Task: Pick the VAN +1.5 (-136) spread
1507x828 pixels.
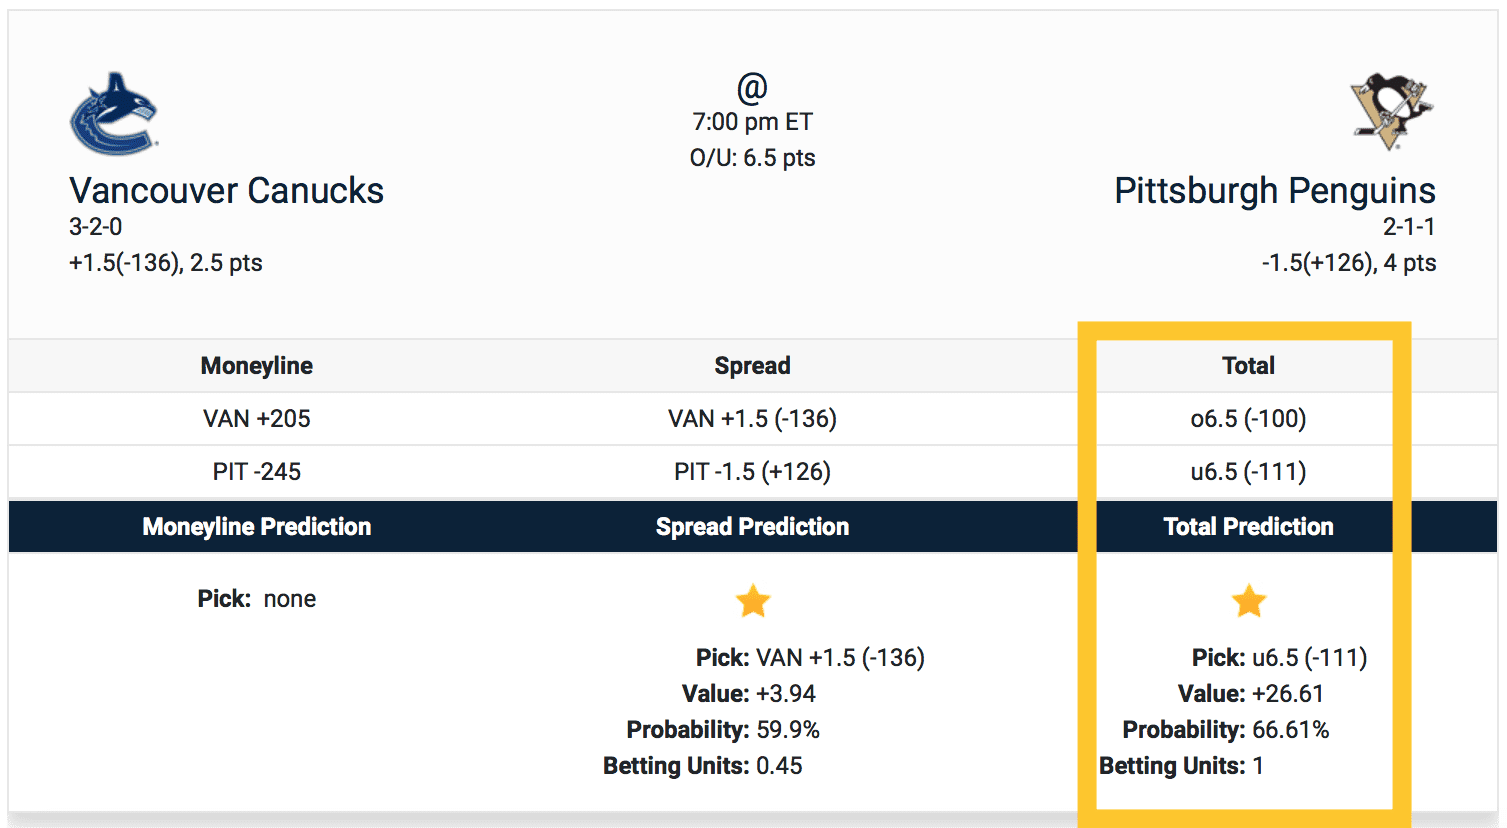Action: click(x=752, y=419)
